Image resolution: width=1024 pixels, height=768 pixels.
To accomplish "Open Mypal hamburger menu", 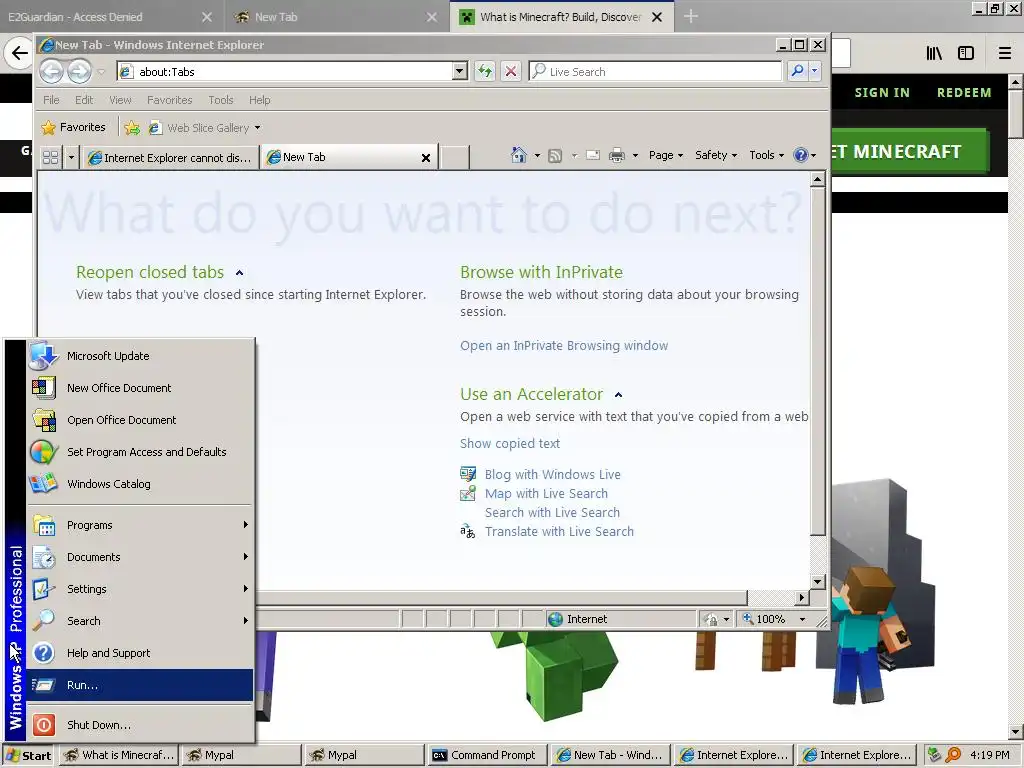I will point(1004,54).
